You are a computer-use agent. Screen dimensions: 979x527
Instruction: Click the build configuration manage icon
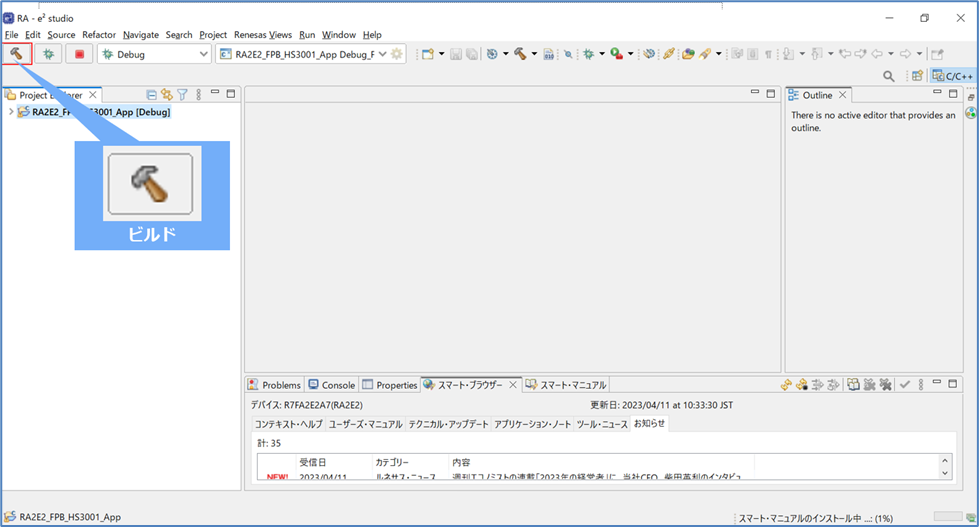click(492, 54)
